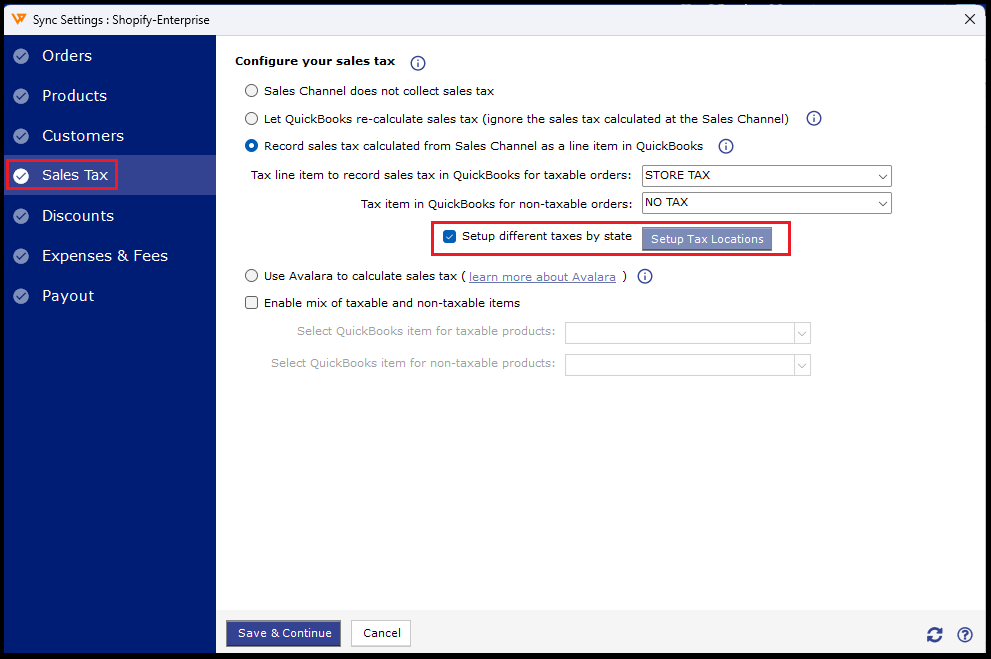991x659 pixels.
Task: Click the refresh icon at bottom right
Action: (x=935, y=634)
